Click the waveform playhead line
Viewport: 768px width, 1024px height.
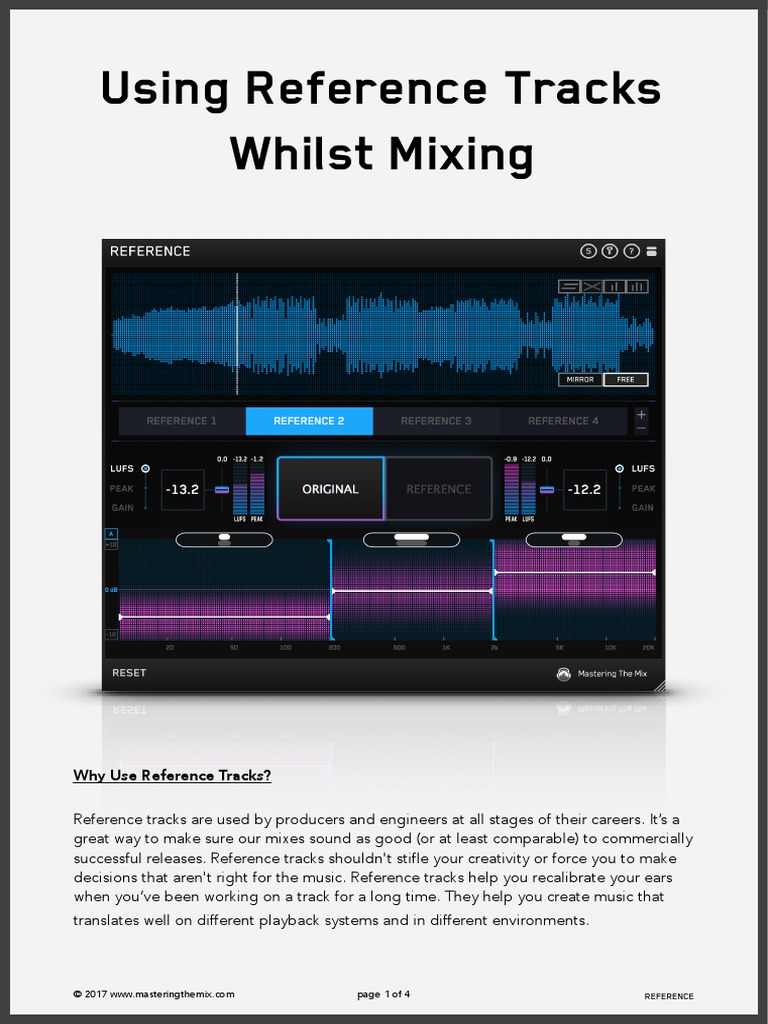[237, 334]
